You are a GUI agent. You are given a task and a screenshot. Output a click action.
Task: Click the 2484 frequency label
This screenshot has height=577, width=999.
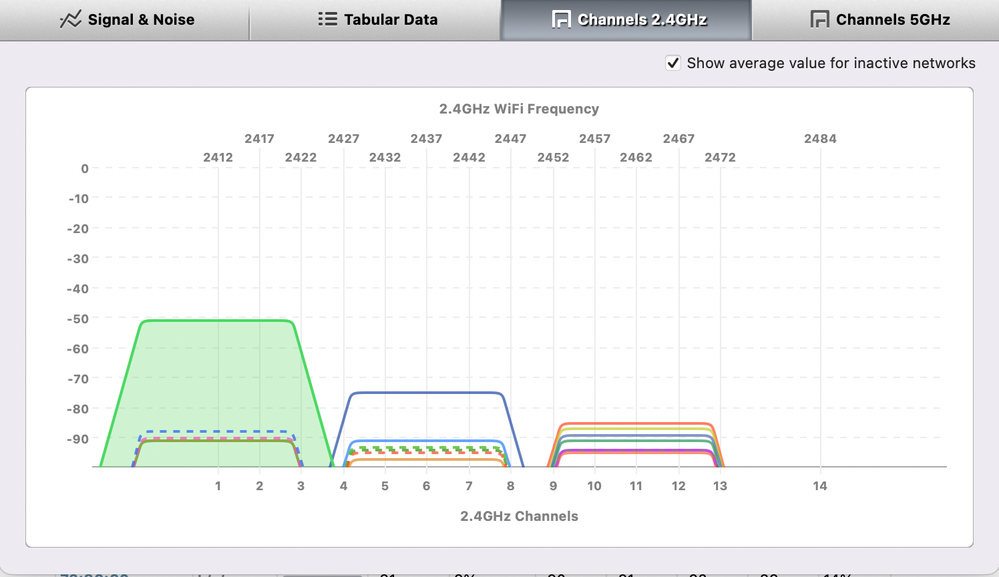tap(820, 139)
